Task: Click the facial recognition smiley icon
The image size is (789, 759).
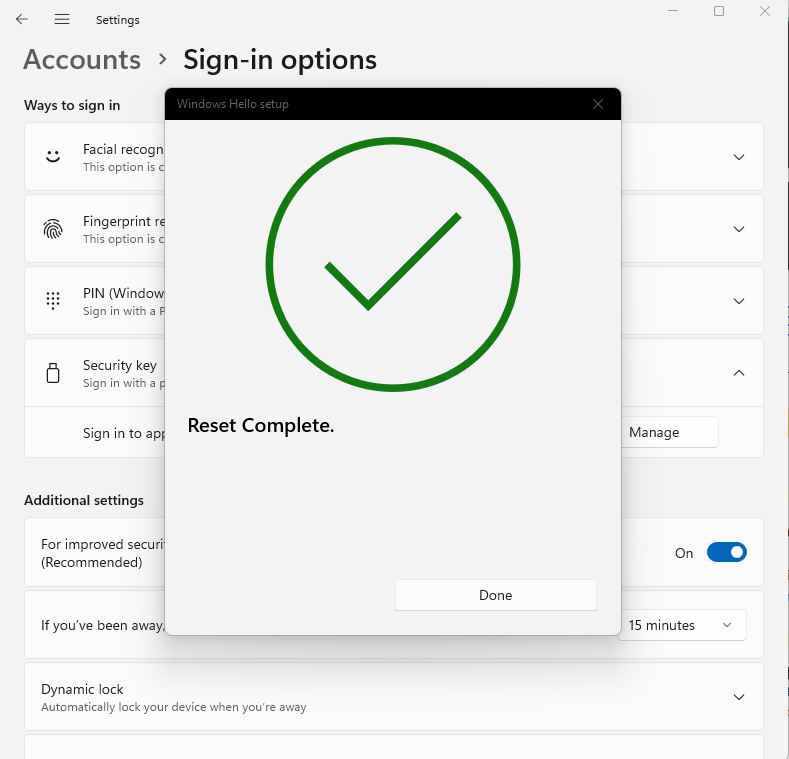Action: click(x=53, y=157)
